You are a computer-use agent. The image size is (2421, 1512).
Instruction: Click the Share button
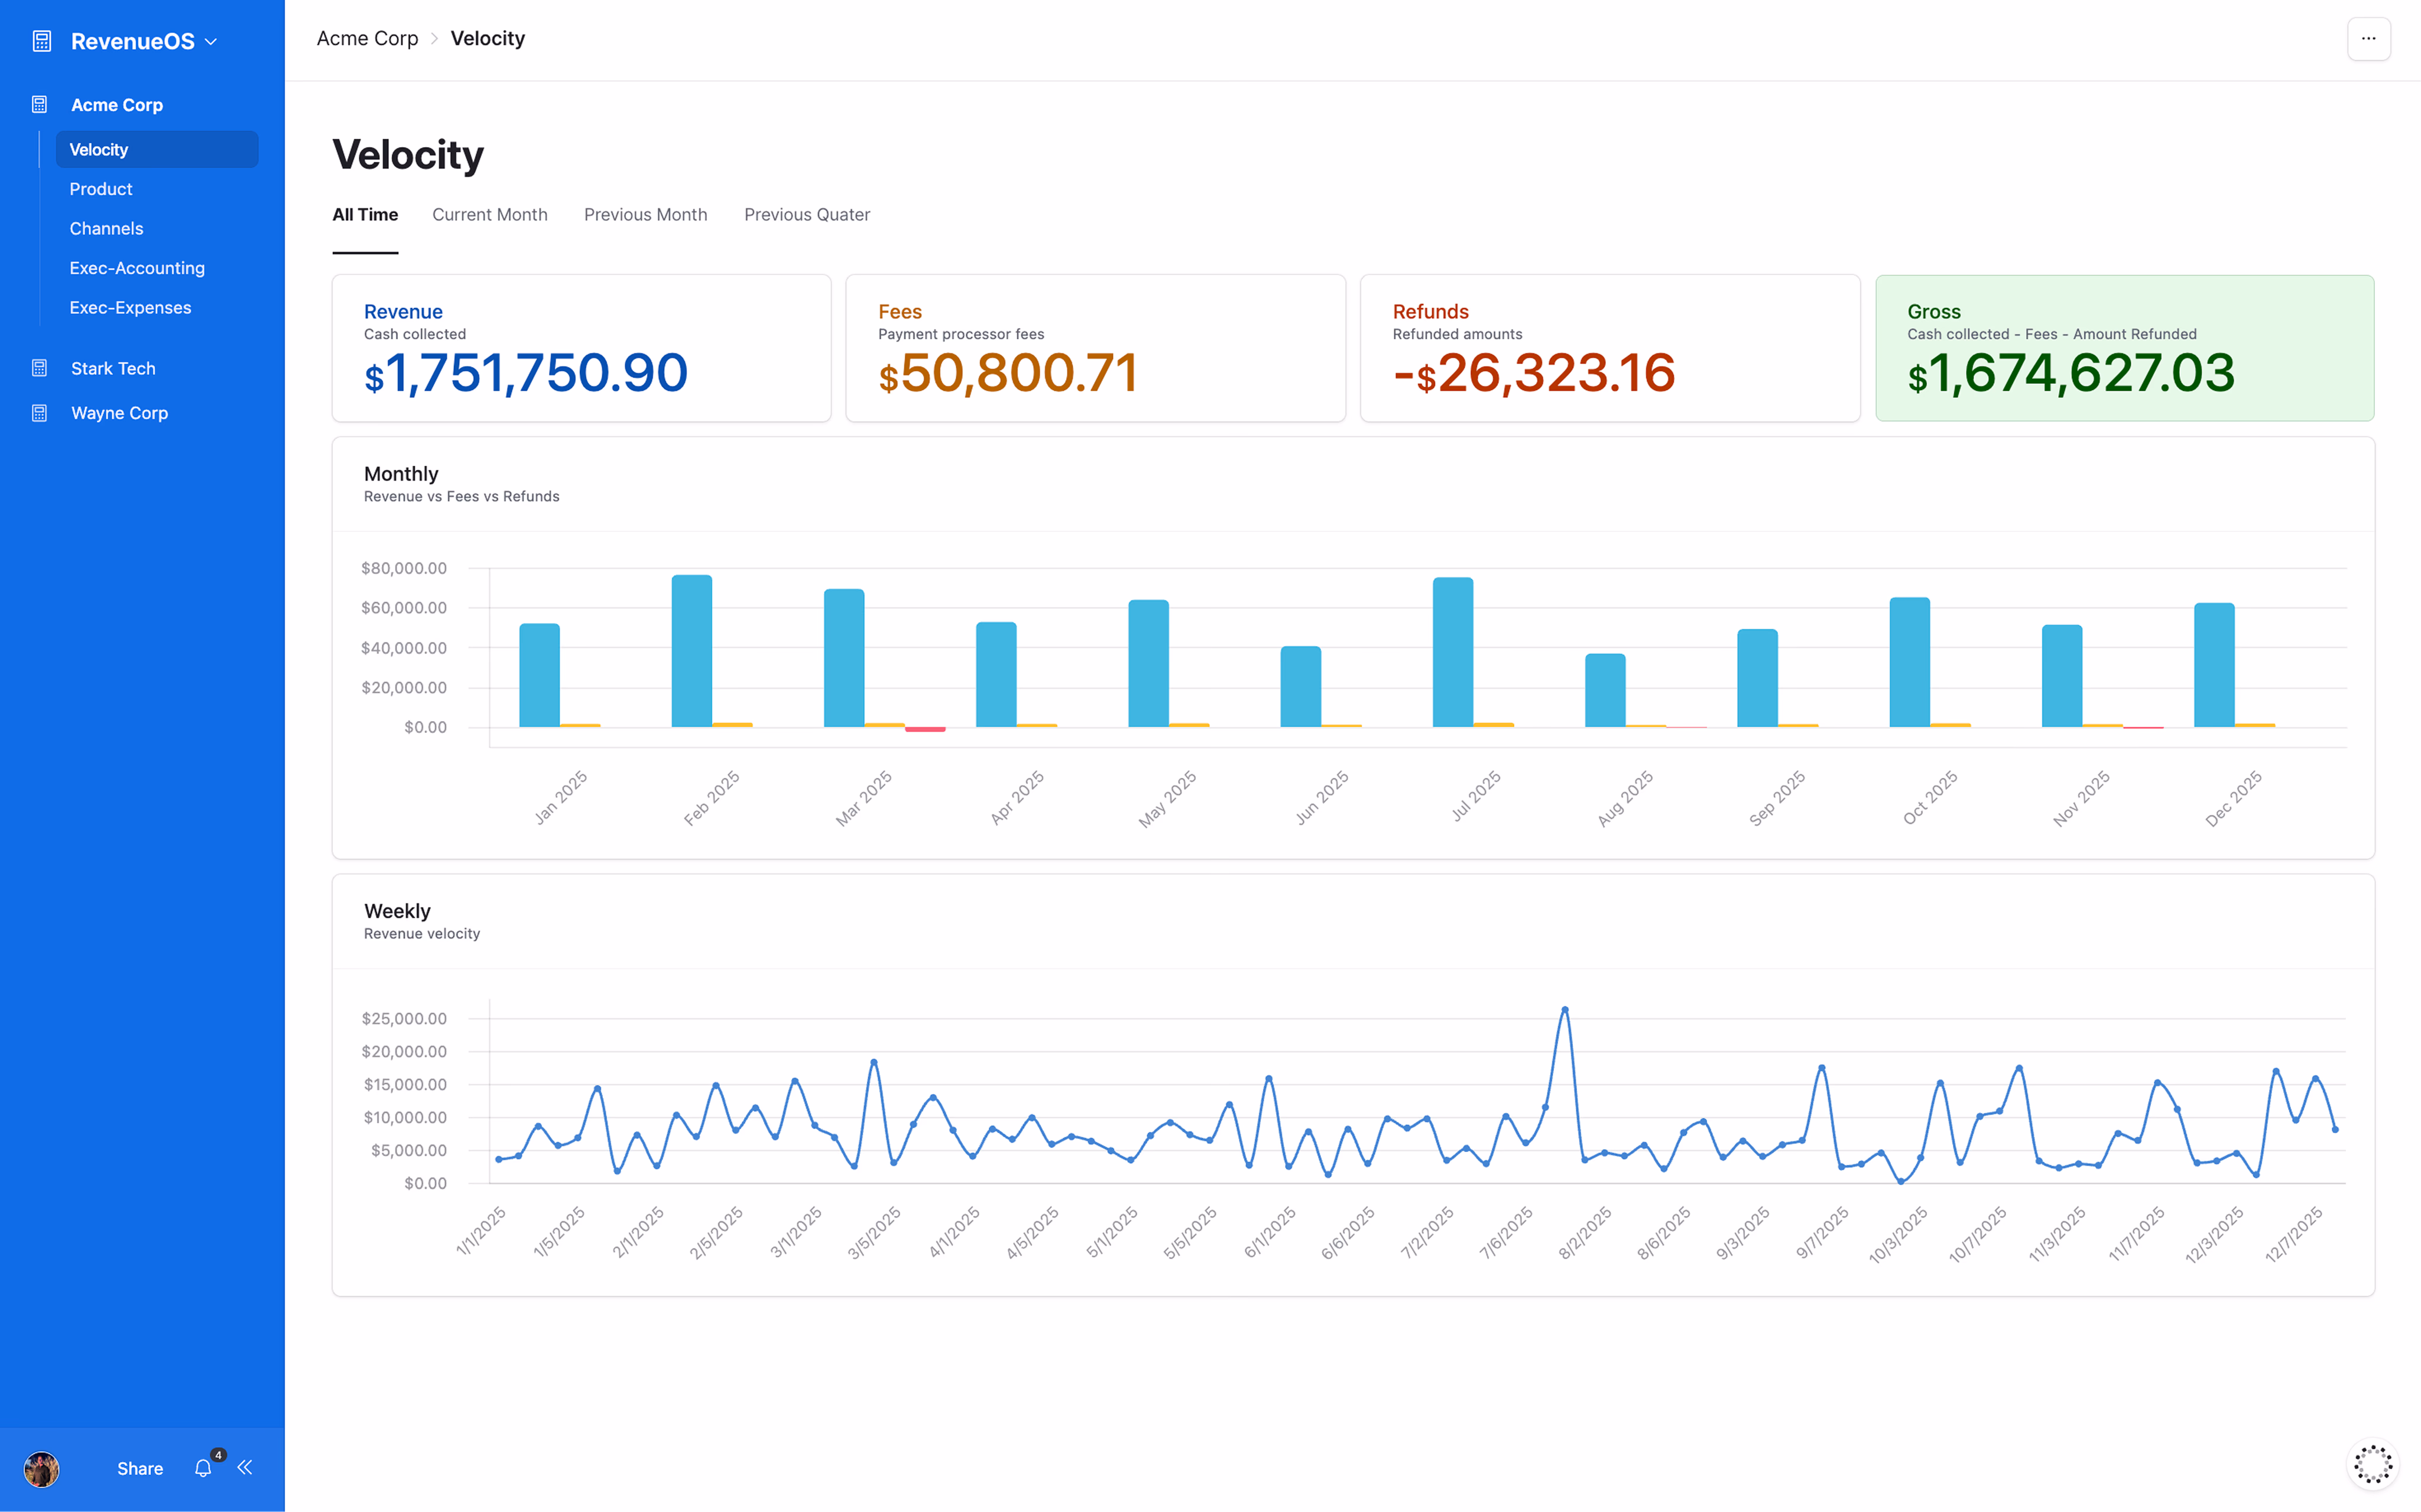pyautogui.click(x=139, y=1468)
